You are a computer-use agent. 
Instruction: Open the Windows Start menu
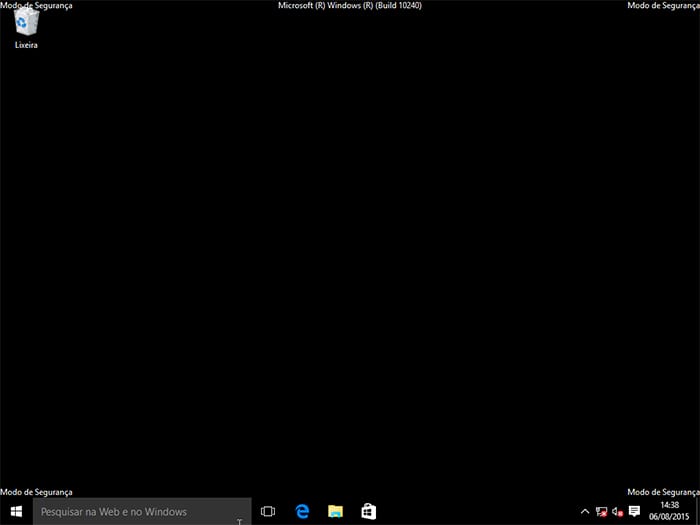[x=17, y=512]
